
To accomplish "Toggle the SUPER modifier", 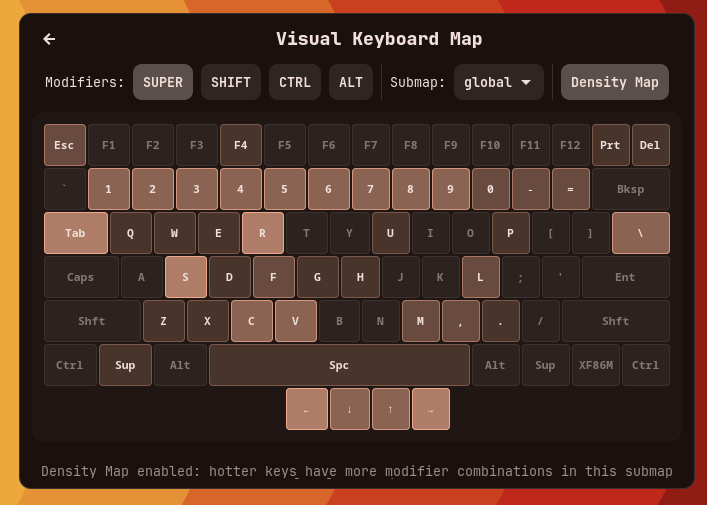I will click(163, 82).
